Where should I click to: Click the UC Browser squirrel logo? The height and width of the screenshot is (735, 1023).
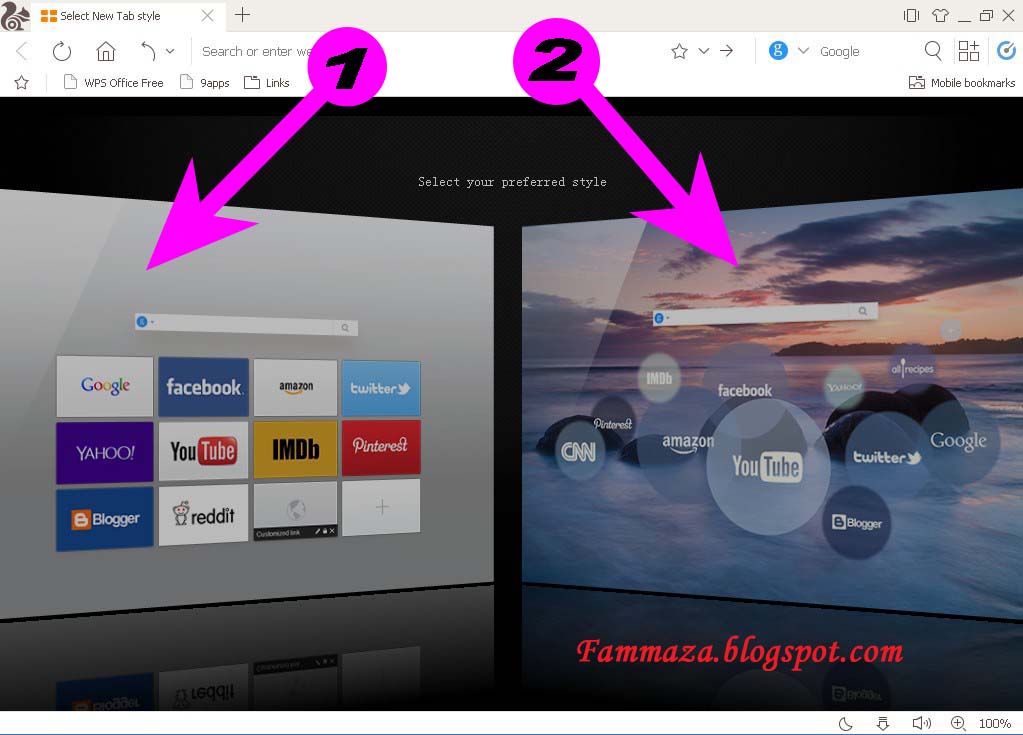(x=14, y=16)
